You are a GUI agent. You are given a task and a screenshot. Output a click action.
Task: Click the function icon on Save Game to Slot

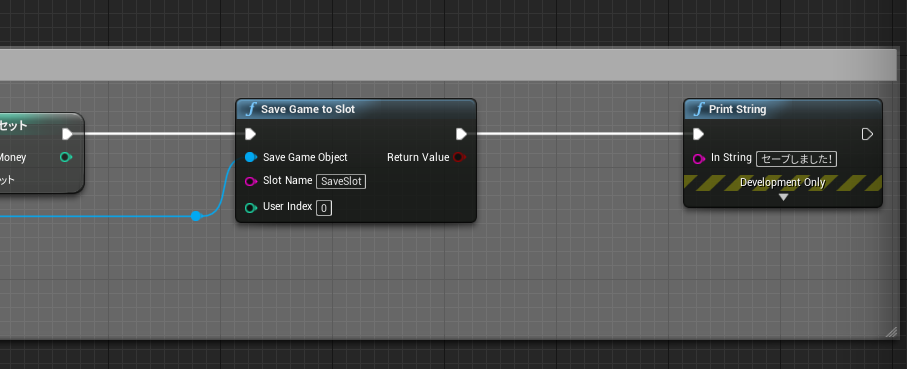251,109
